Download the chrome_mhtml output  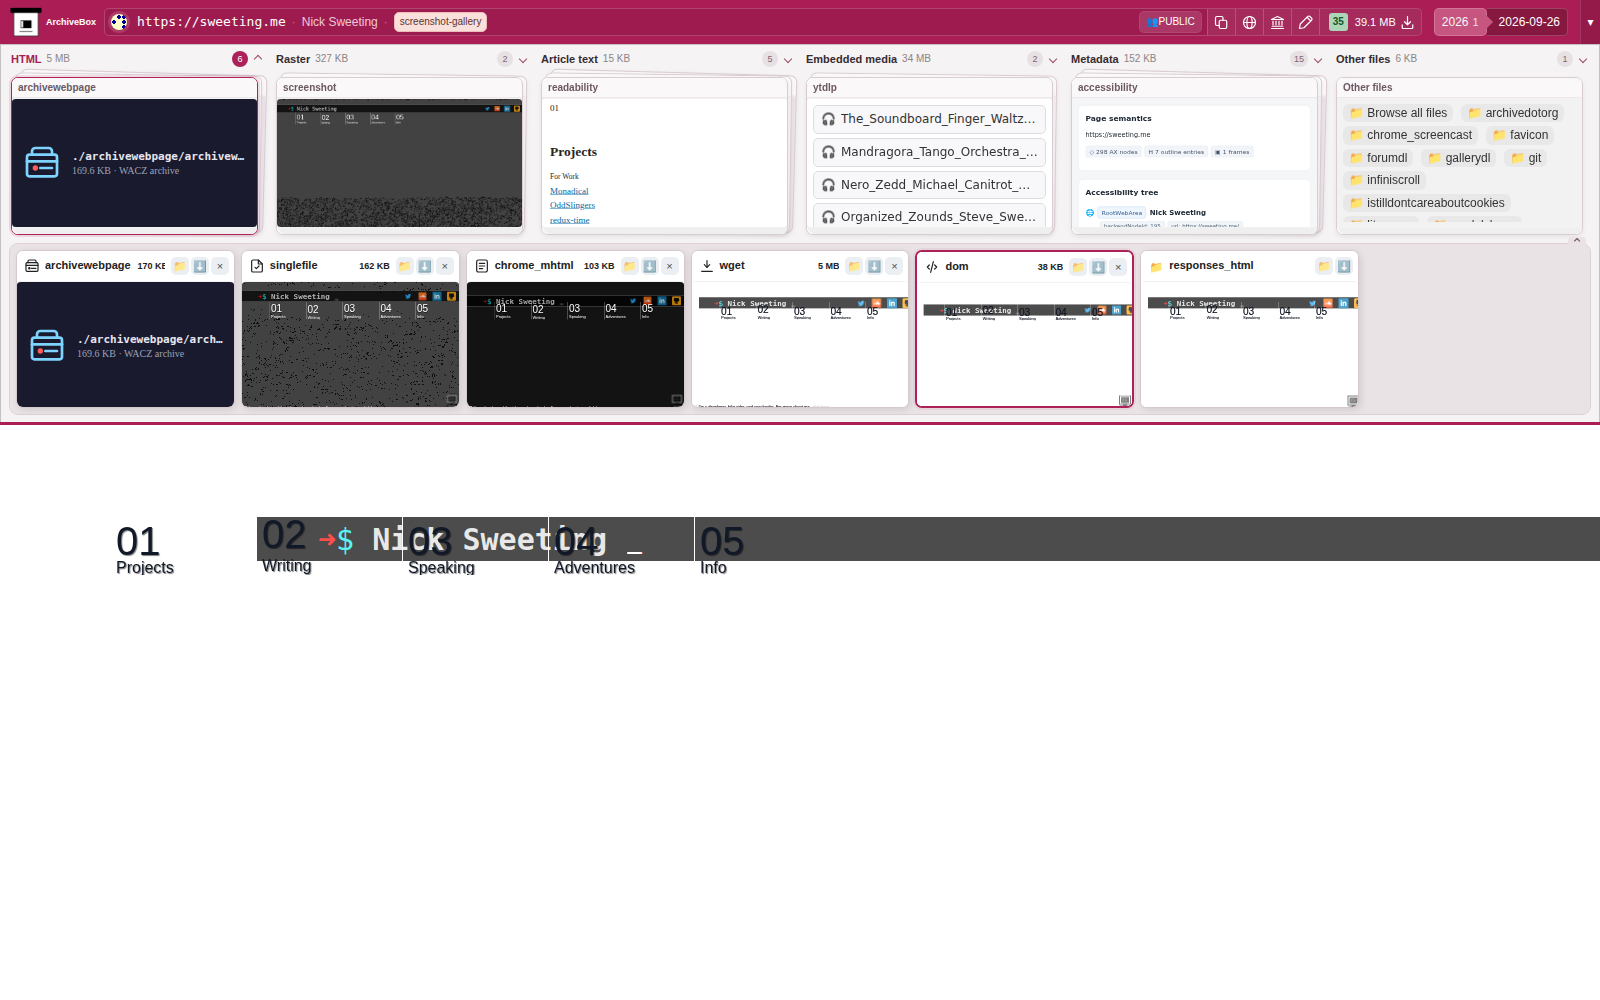[x=650, y=266]
